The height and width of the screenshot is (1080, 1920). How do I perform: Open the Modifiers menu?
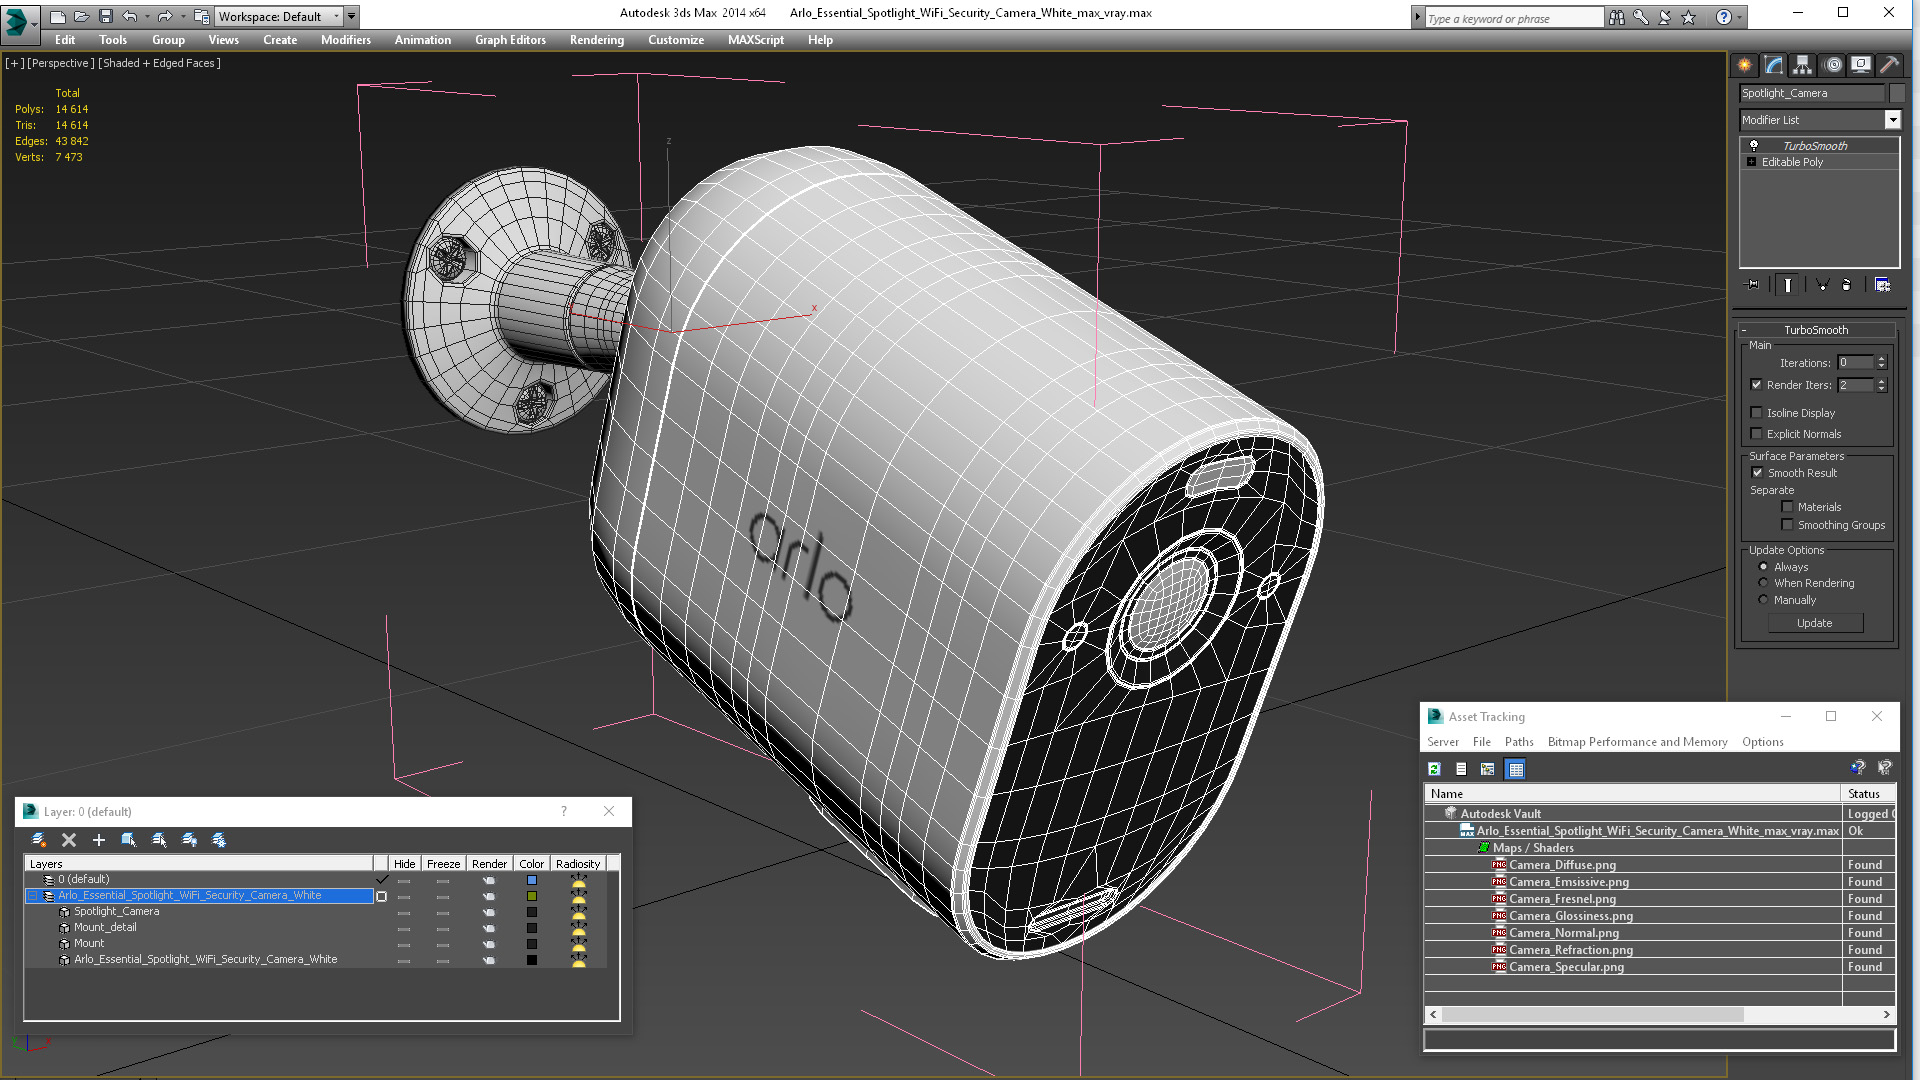tap(346, 40)
